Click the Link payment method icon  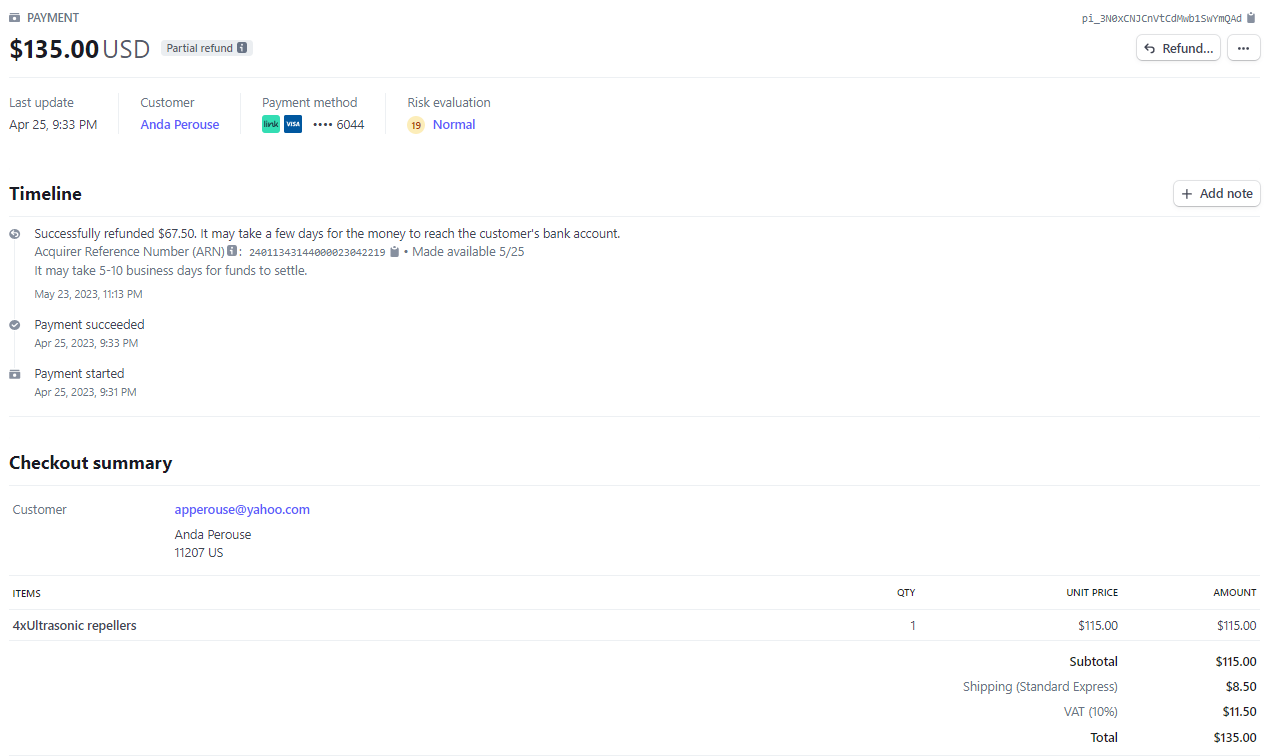[x=271, y=125]
